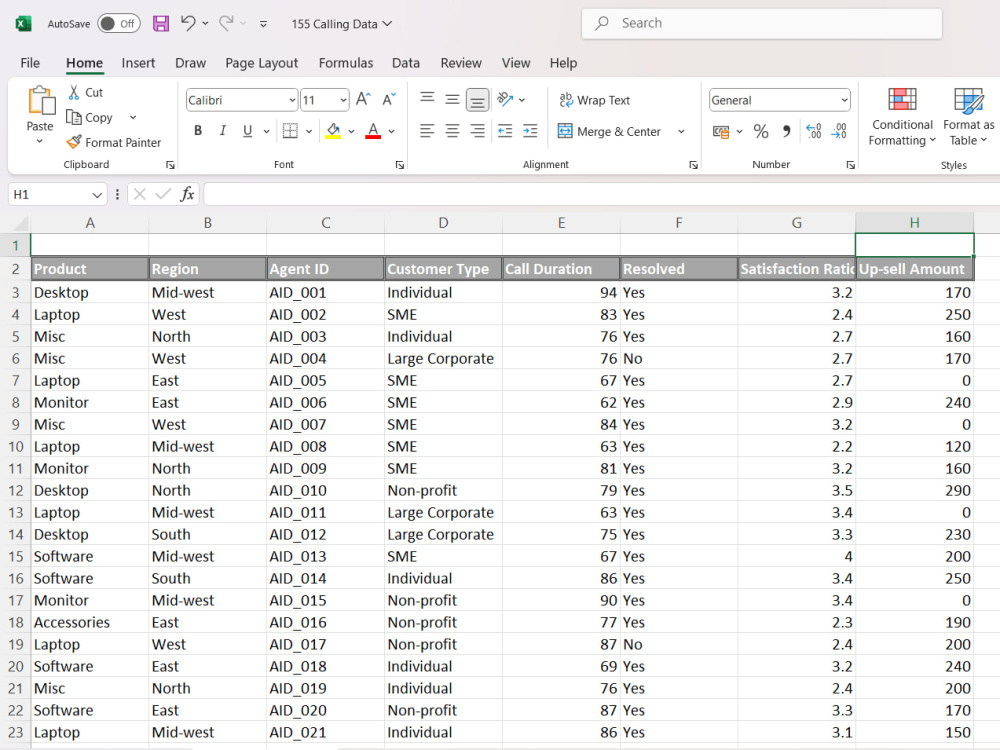This screenshot has height=750, width=1000.
Task: Click the Copy icon
Action: tap(74, 117)
